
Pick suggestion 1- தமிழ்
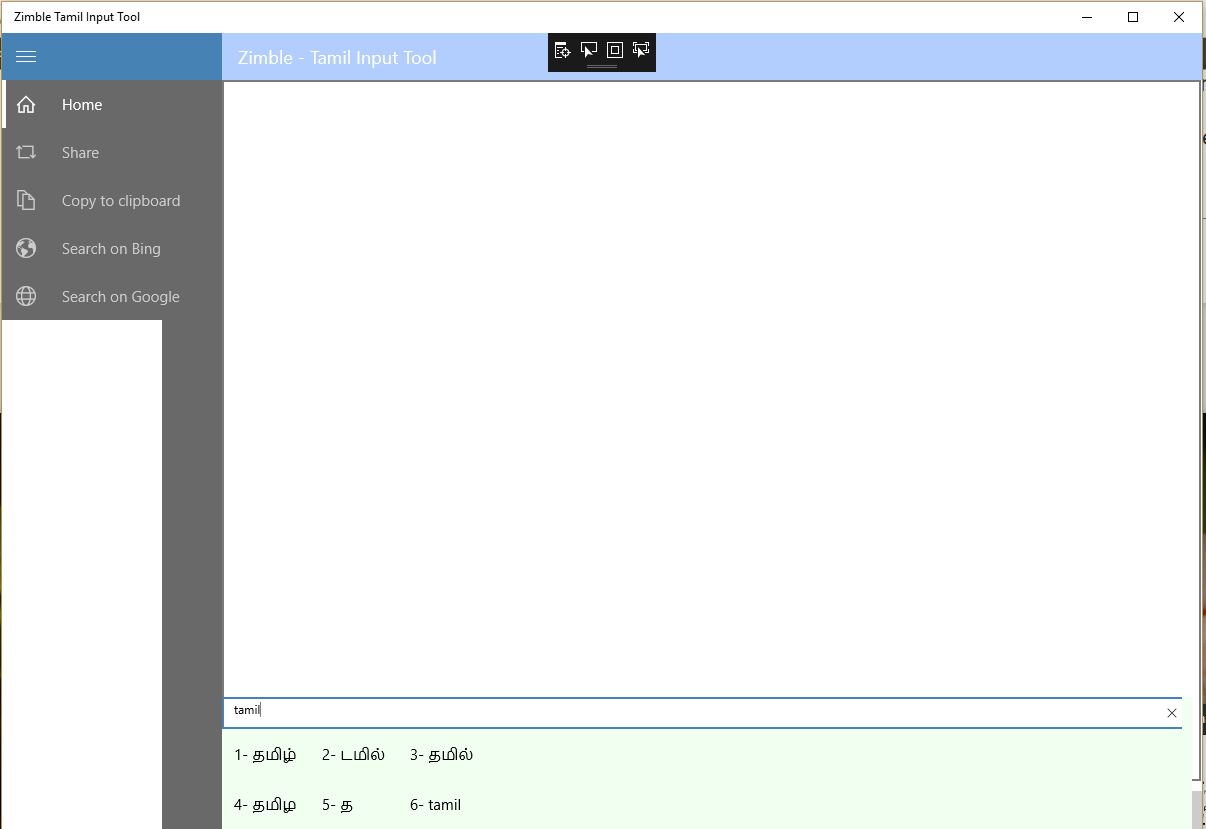(x=265, y=755)
